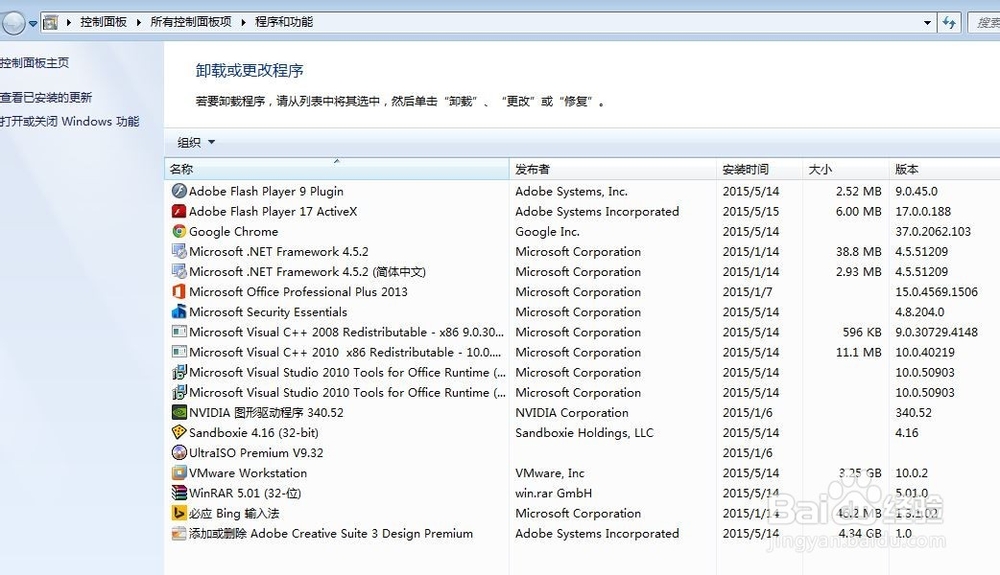Click the Adobe Flash Player 17 ActiveX icon

[x=179, y=211]
